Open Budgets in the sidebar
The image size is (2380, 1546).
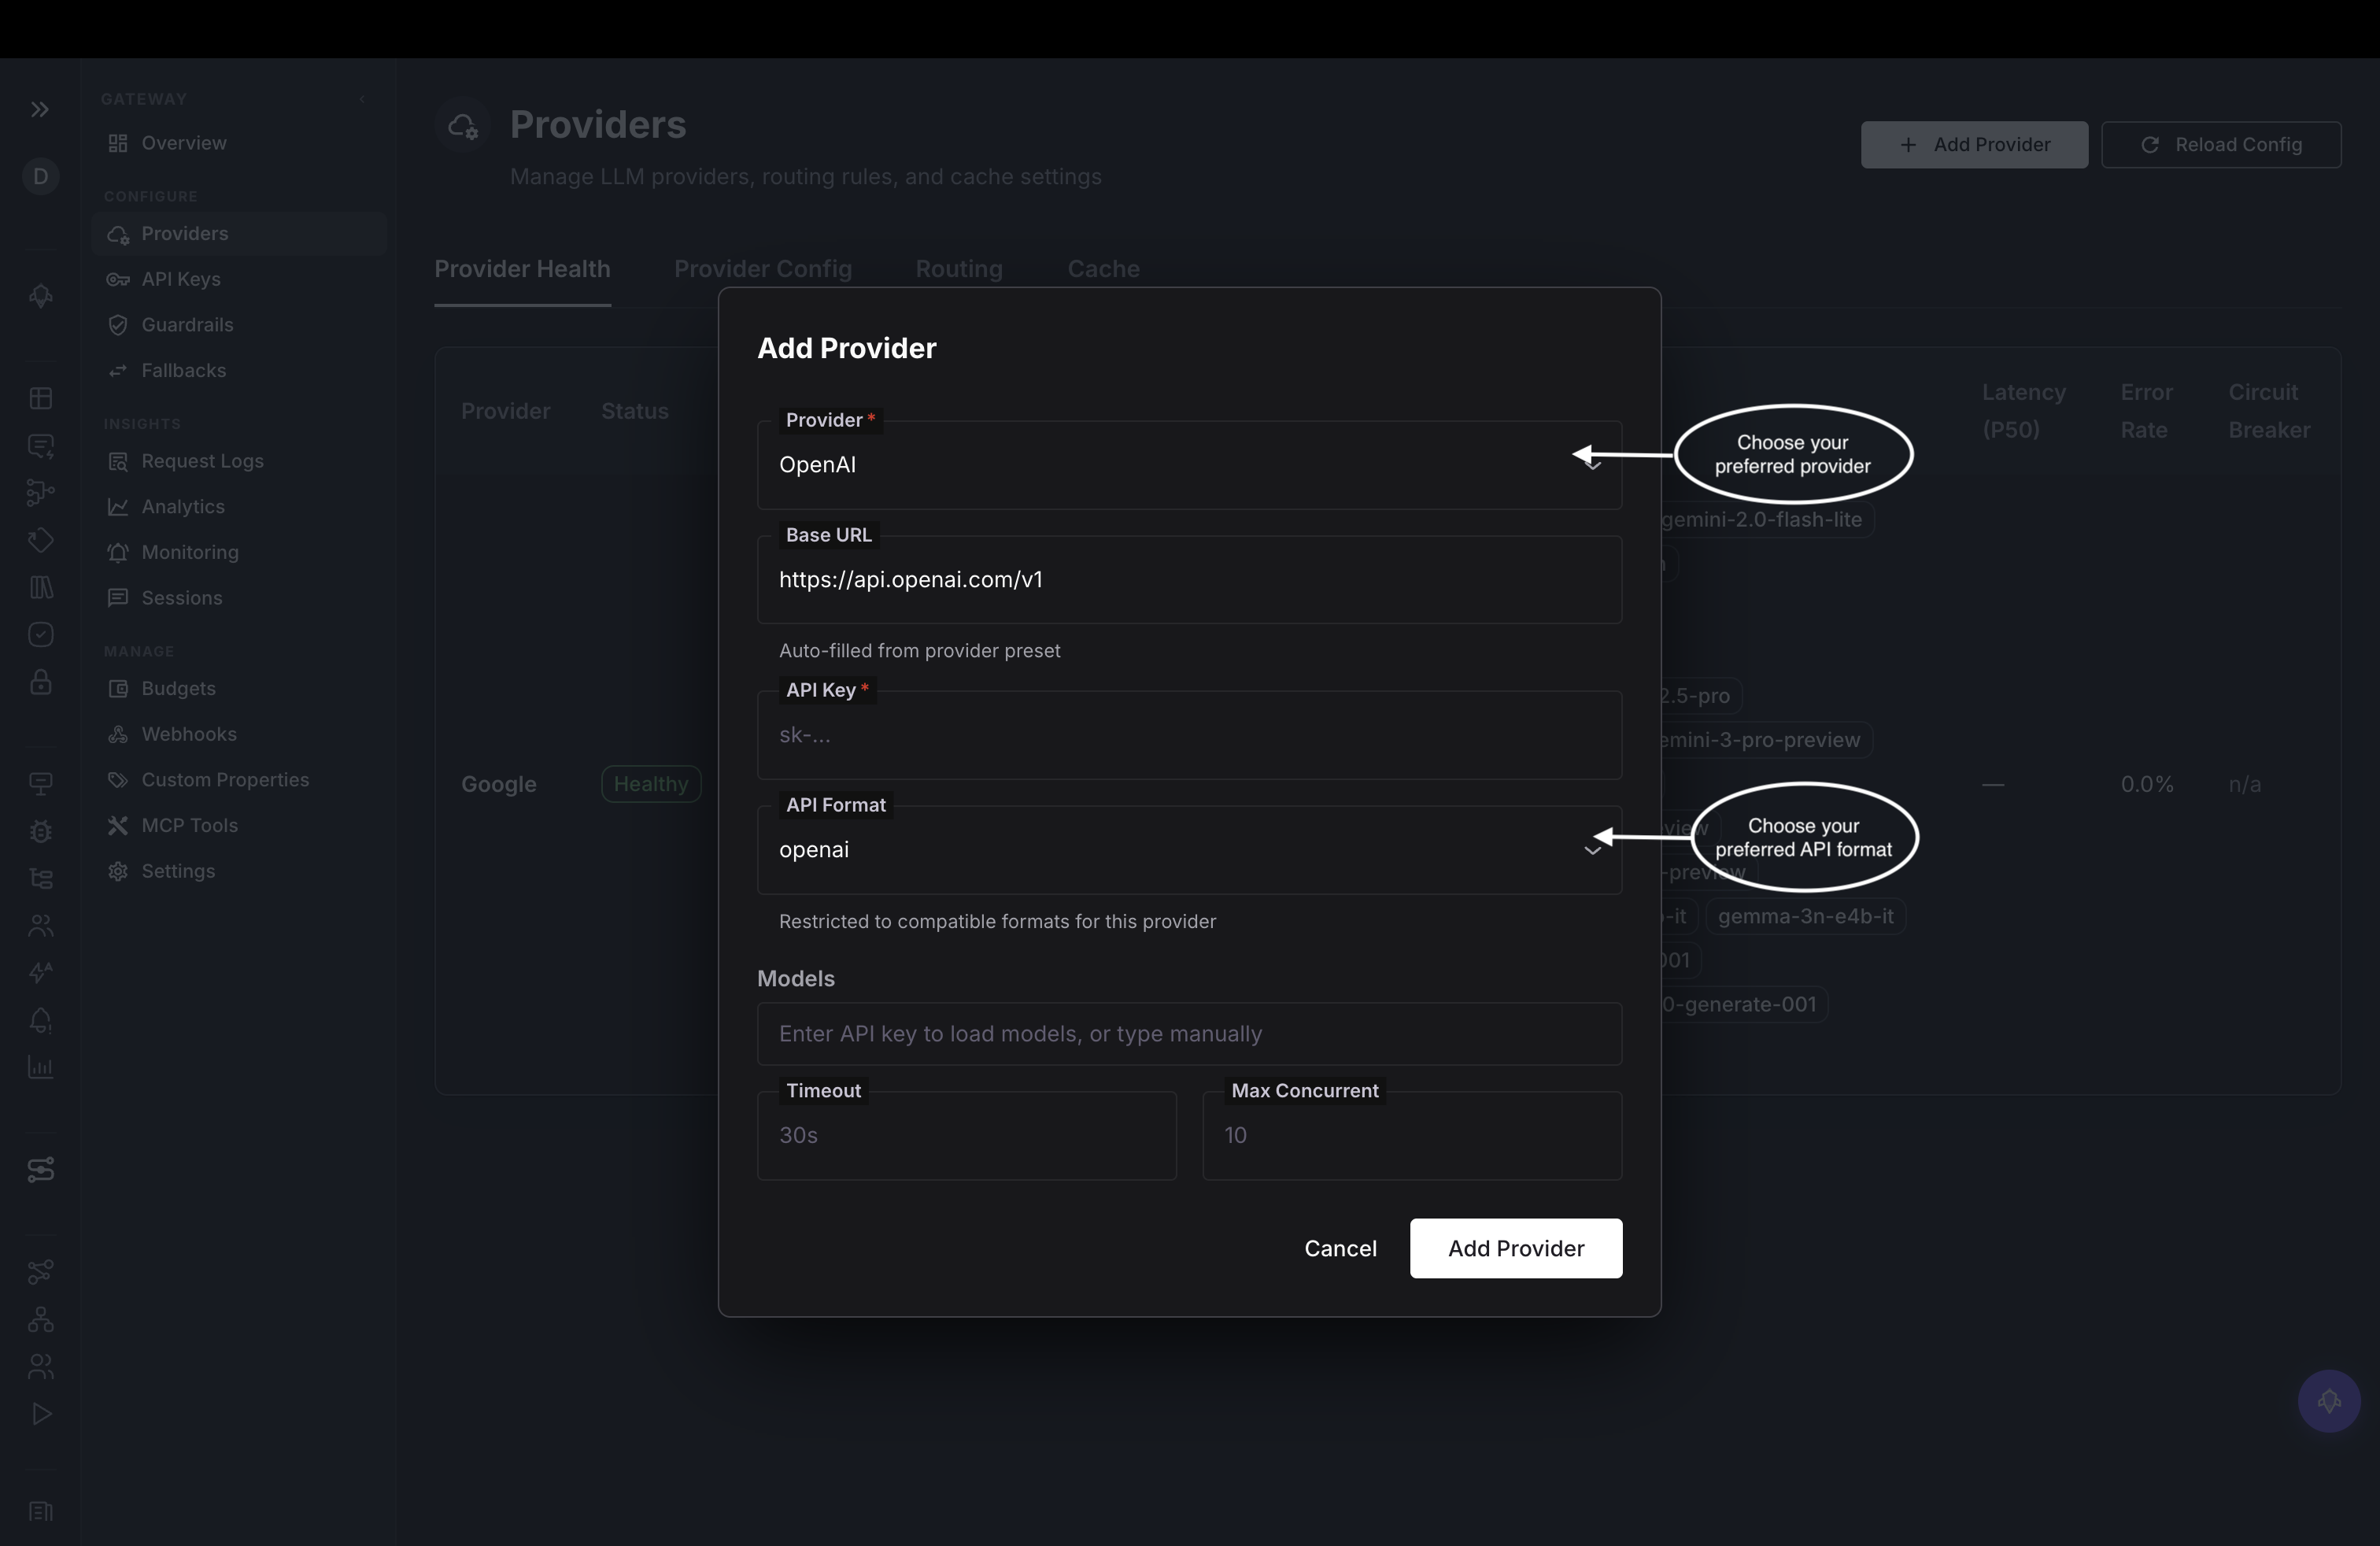(238, 689)
